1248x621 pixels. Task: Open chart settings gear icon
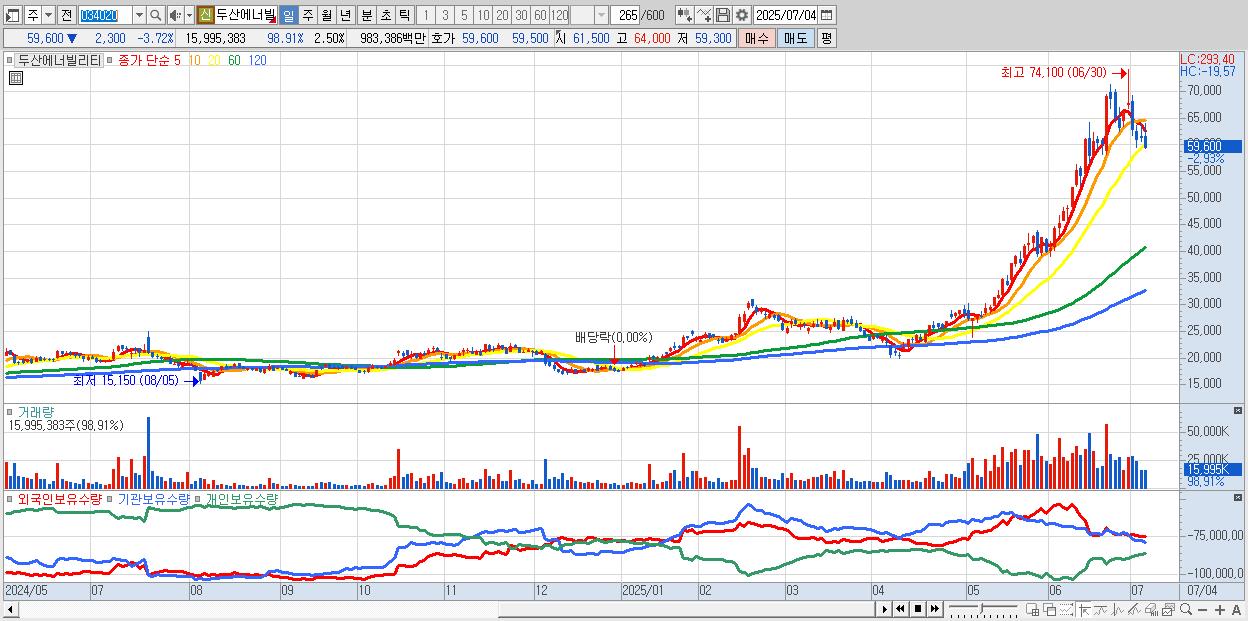click(742, 15)
